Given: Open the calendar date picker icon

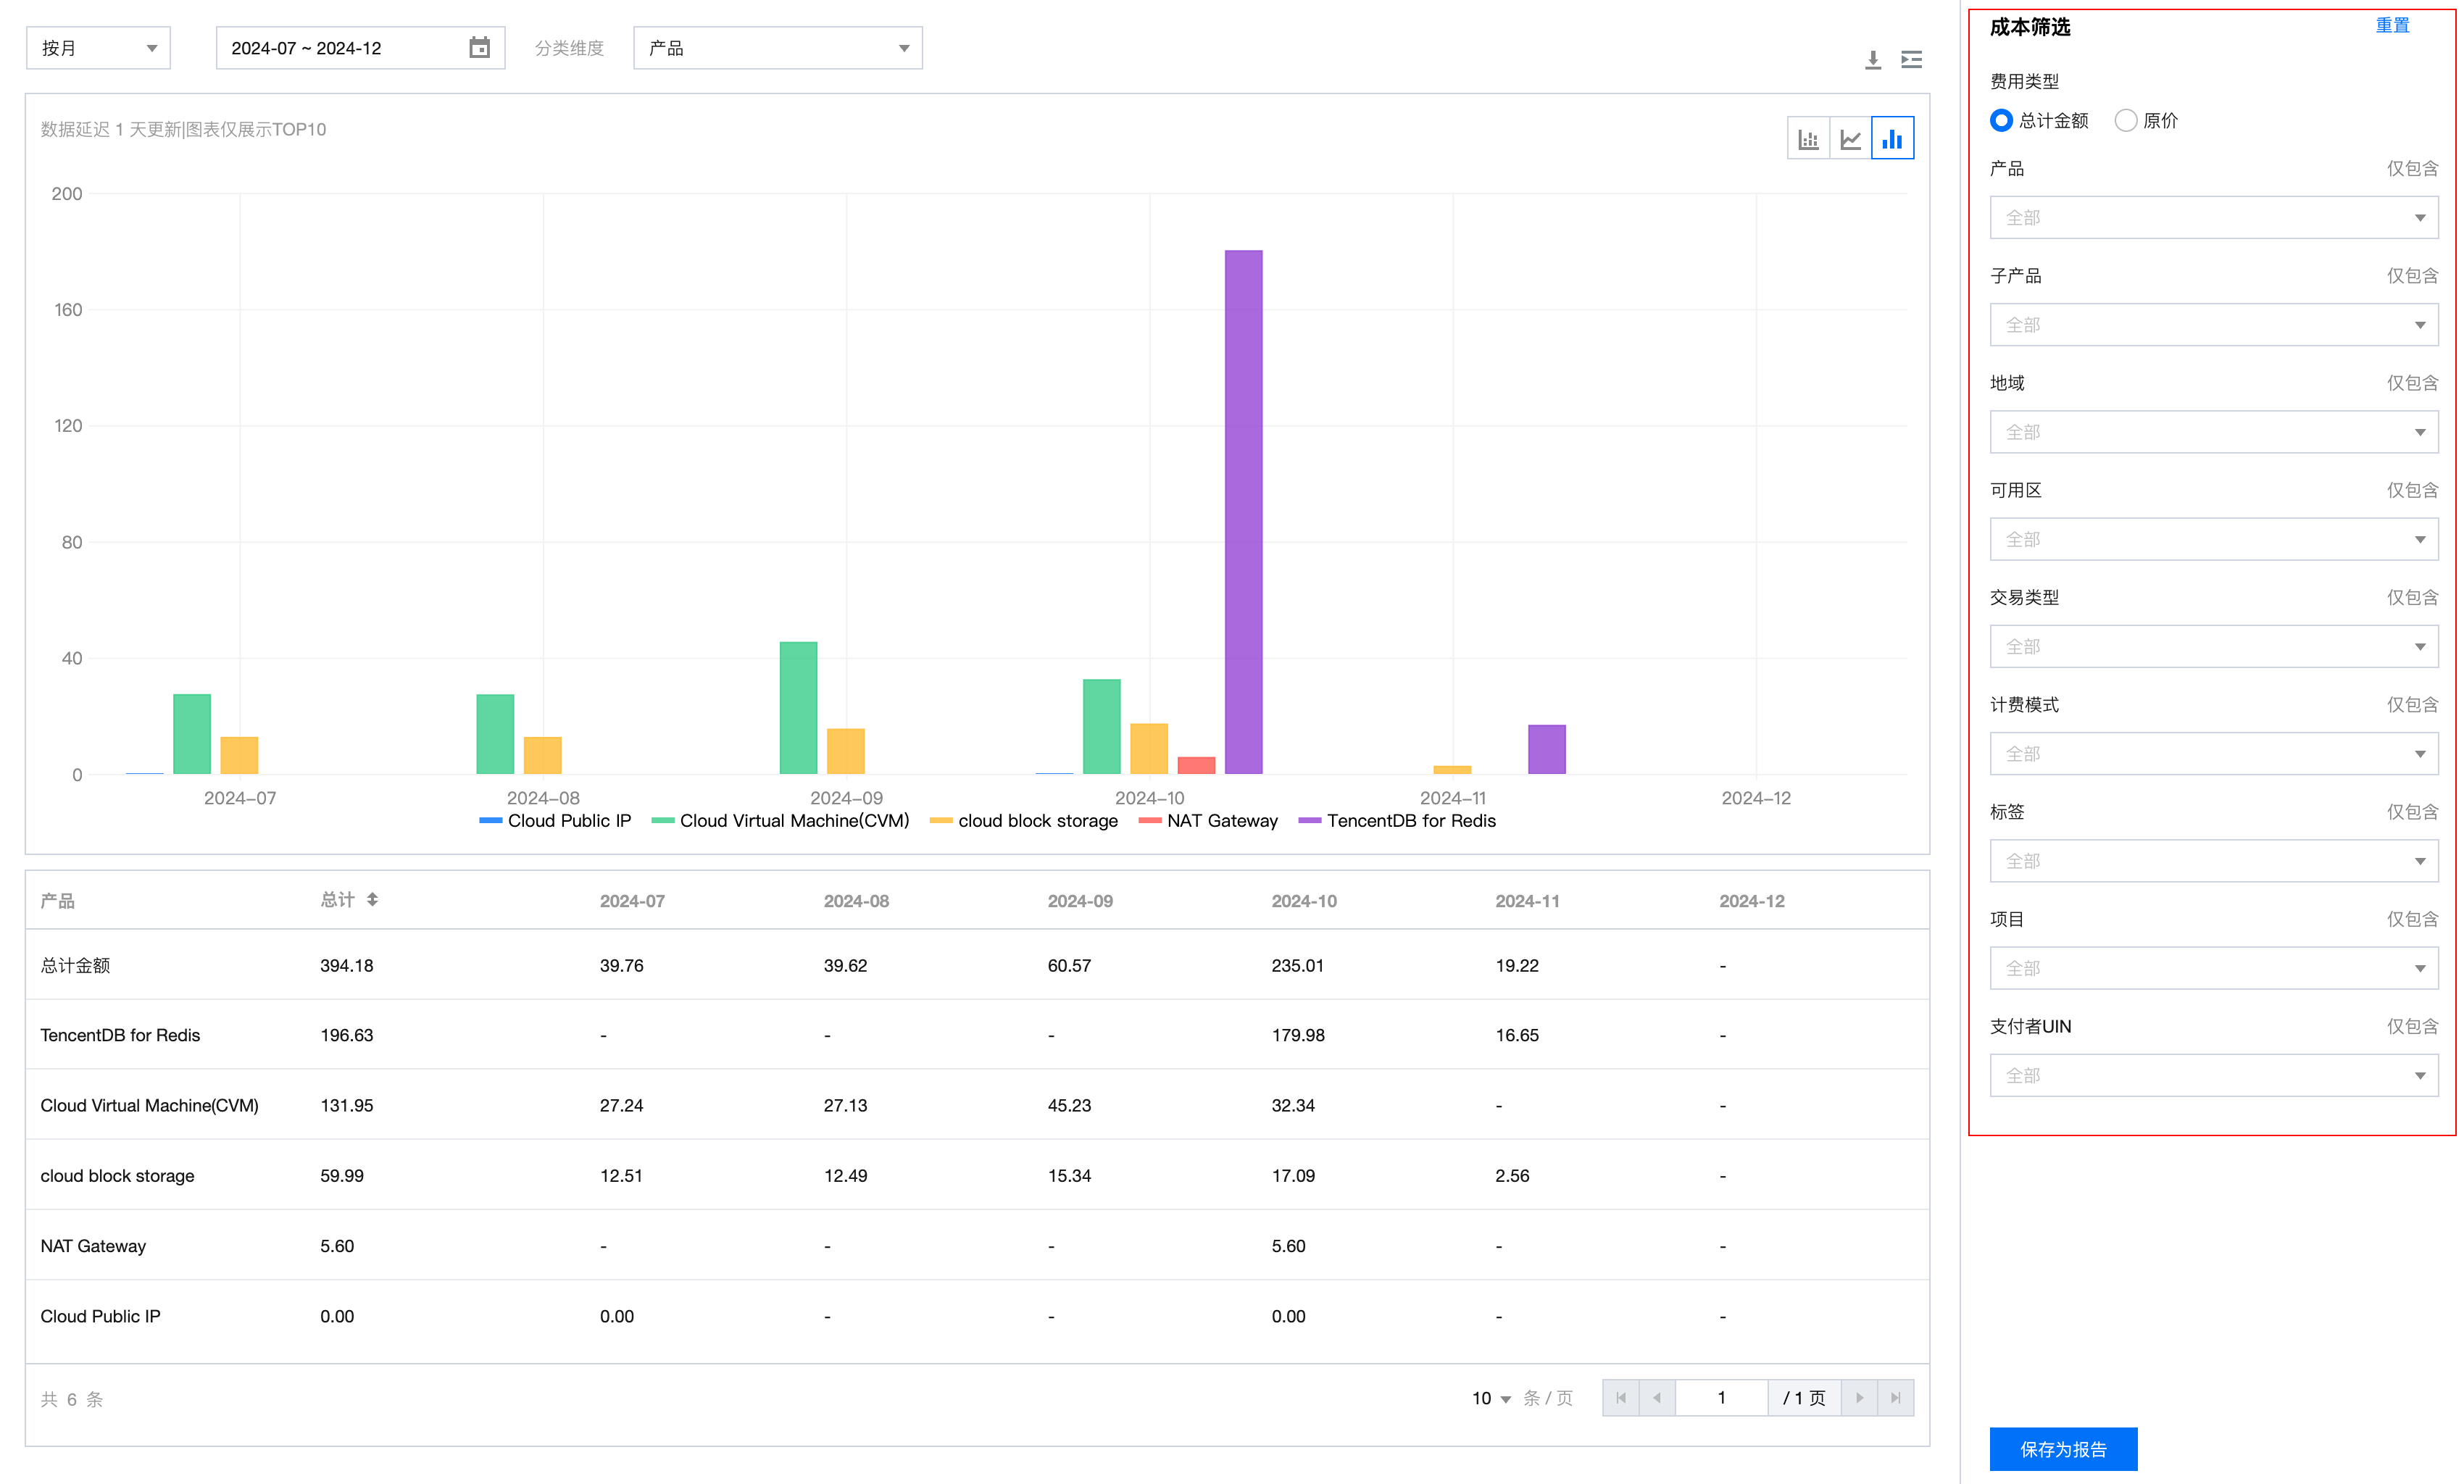Looking at the screenshot, I should (480, 48).
